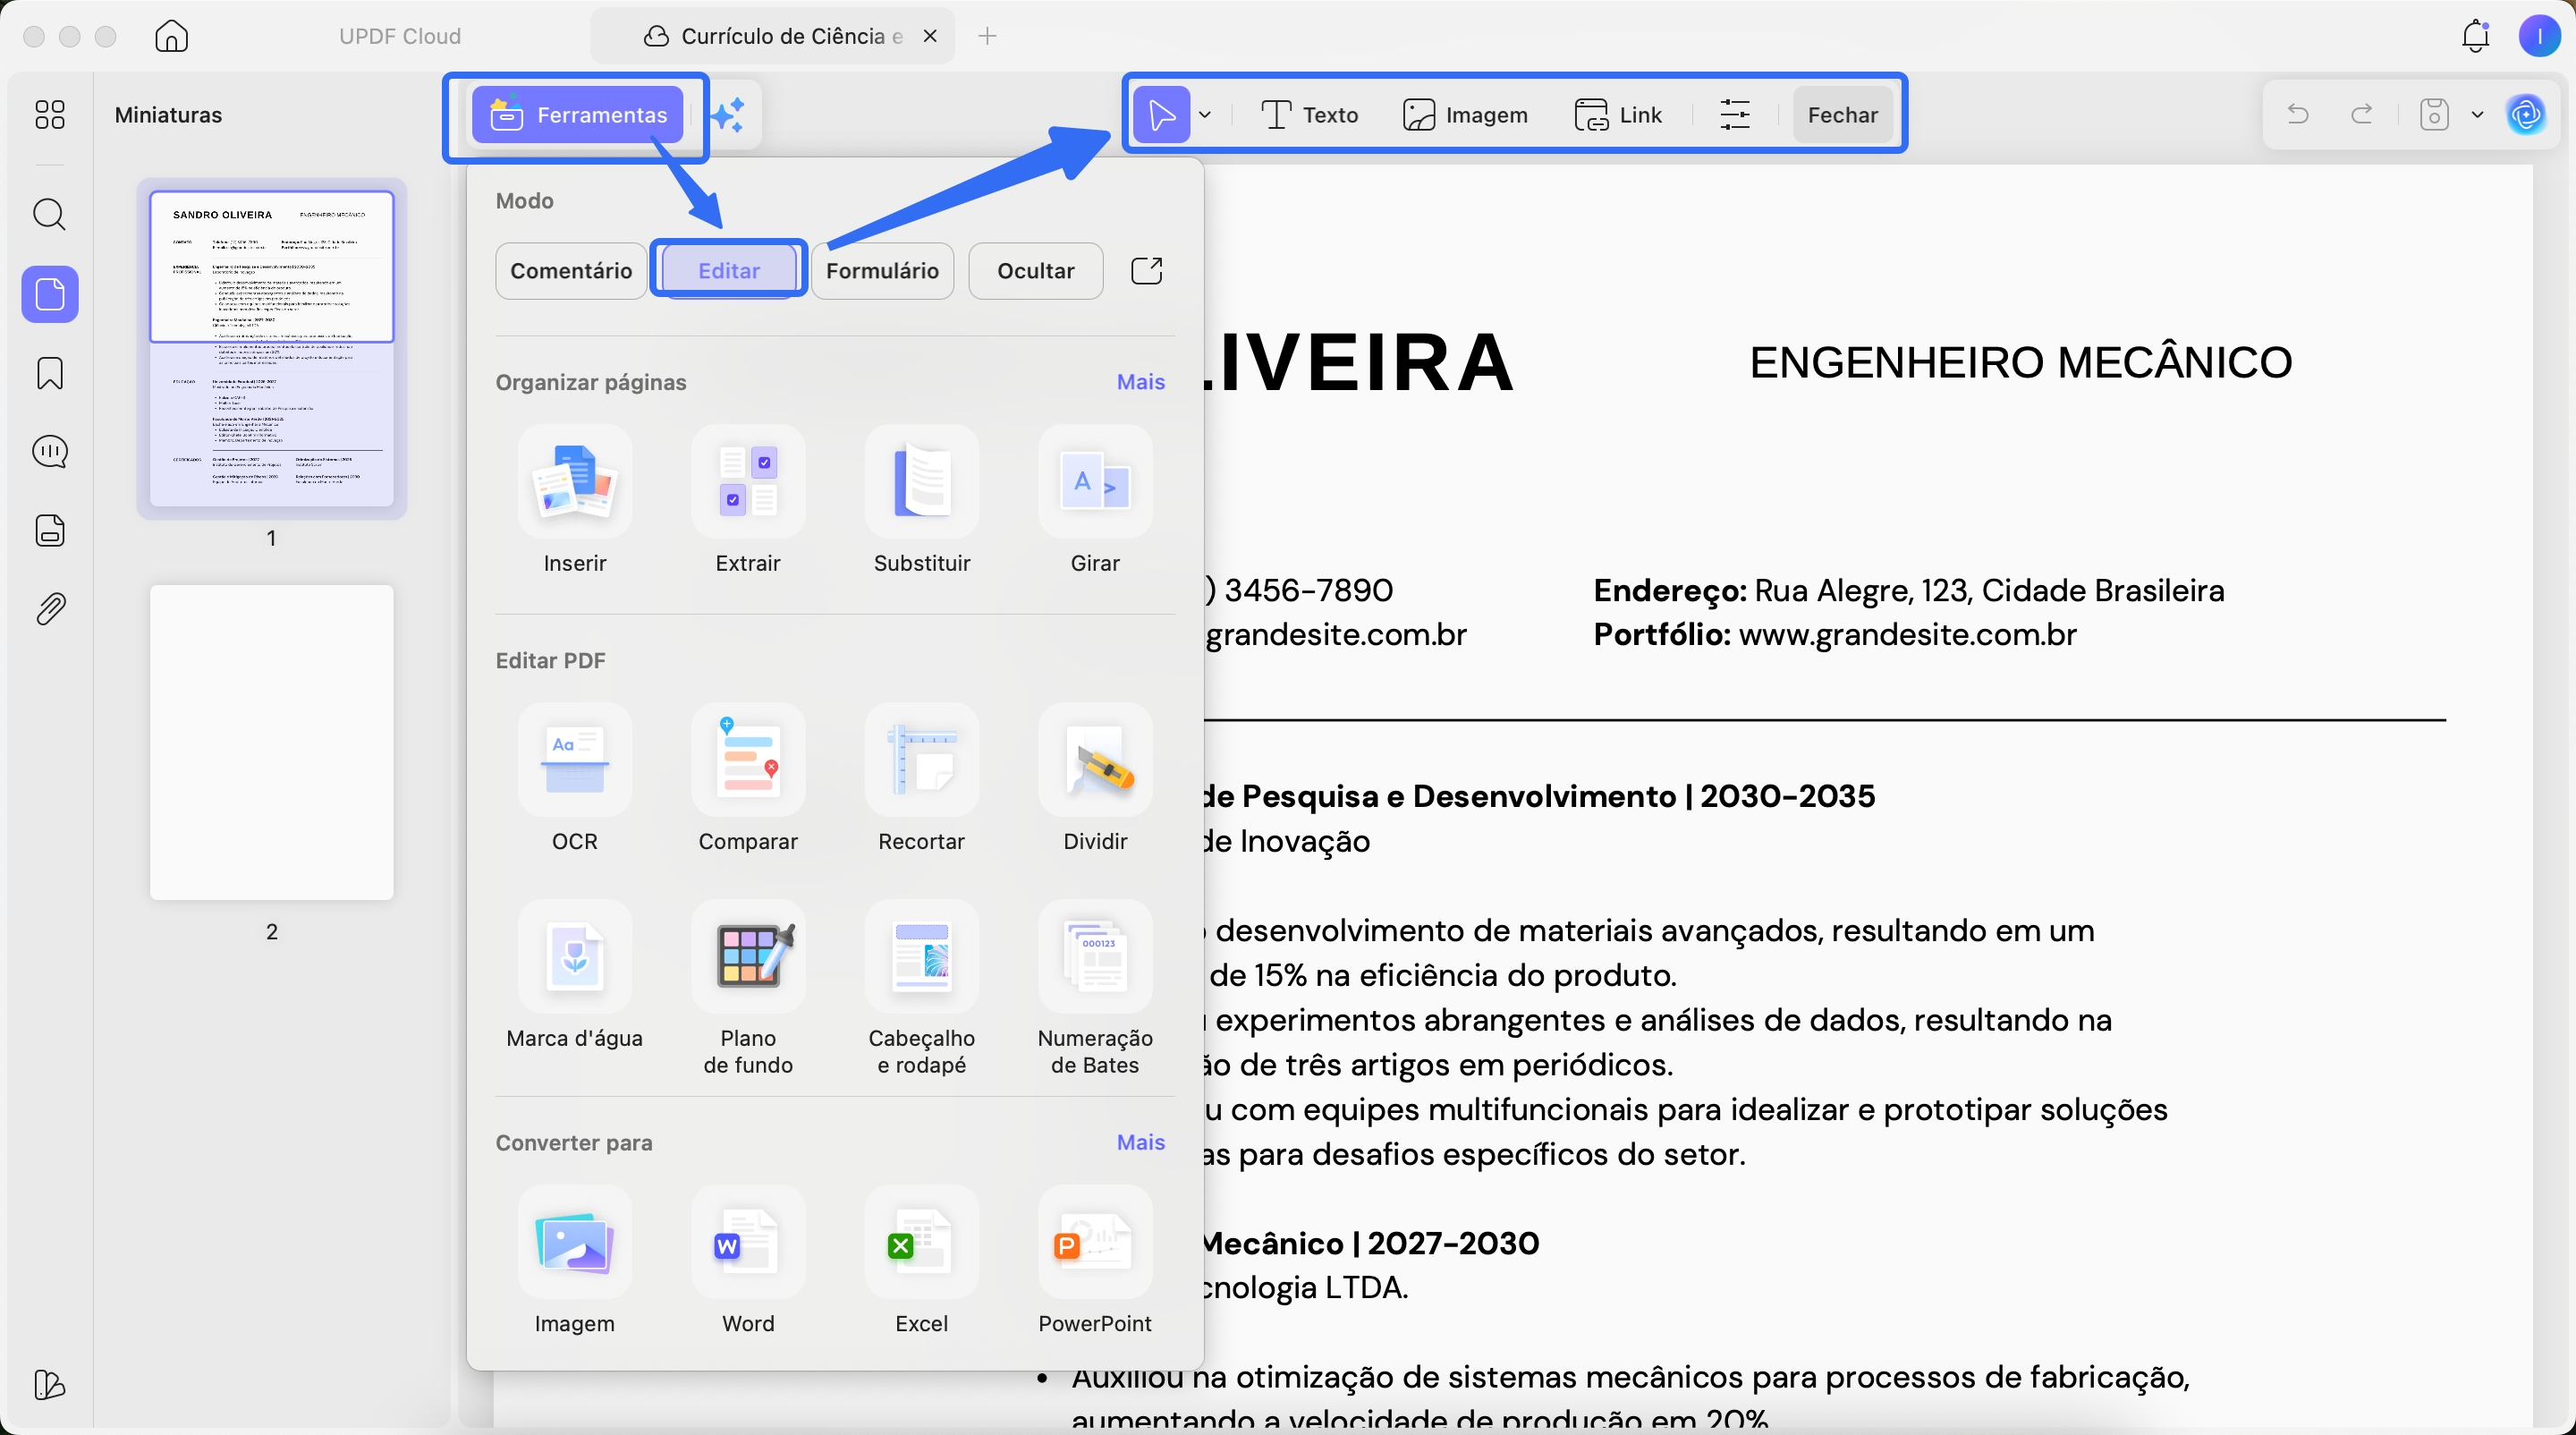Viewport: 2576px width, 1435px height.
Task: Switch to Editar mode
Action: pos(729,271)
